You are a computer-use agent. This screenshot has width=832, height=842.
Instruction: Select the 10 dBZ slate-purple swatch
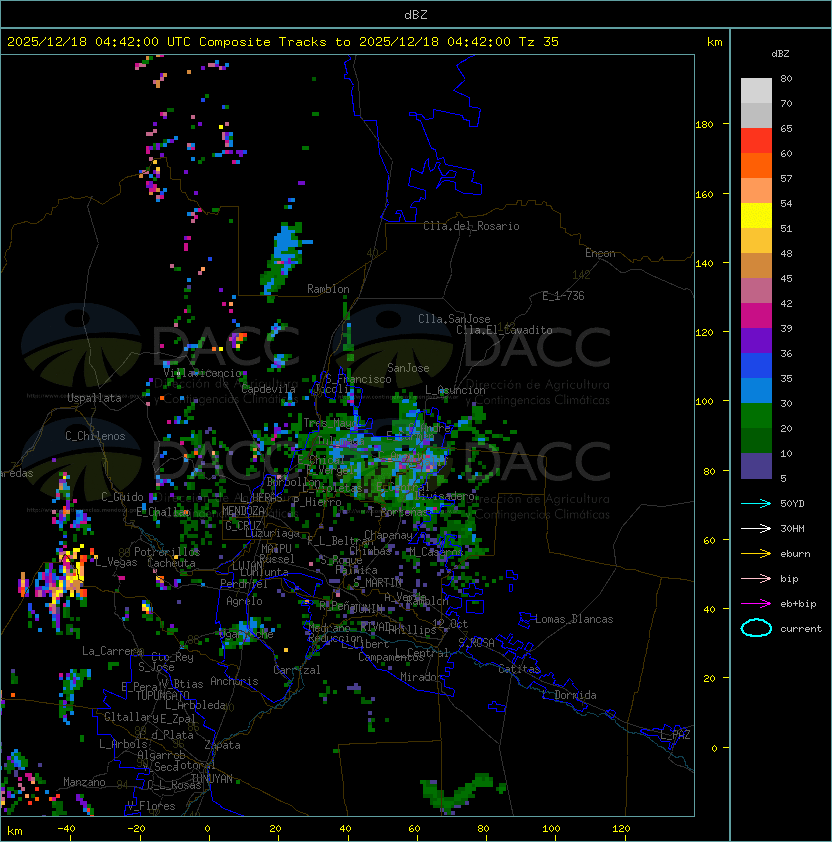[x=756, y=466]
